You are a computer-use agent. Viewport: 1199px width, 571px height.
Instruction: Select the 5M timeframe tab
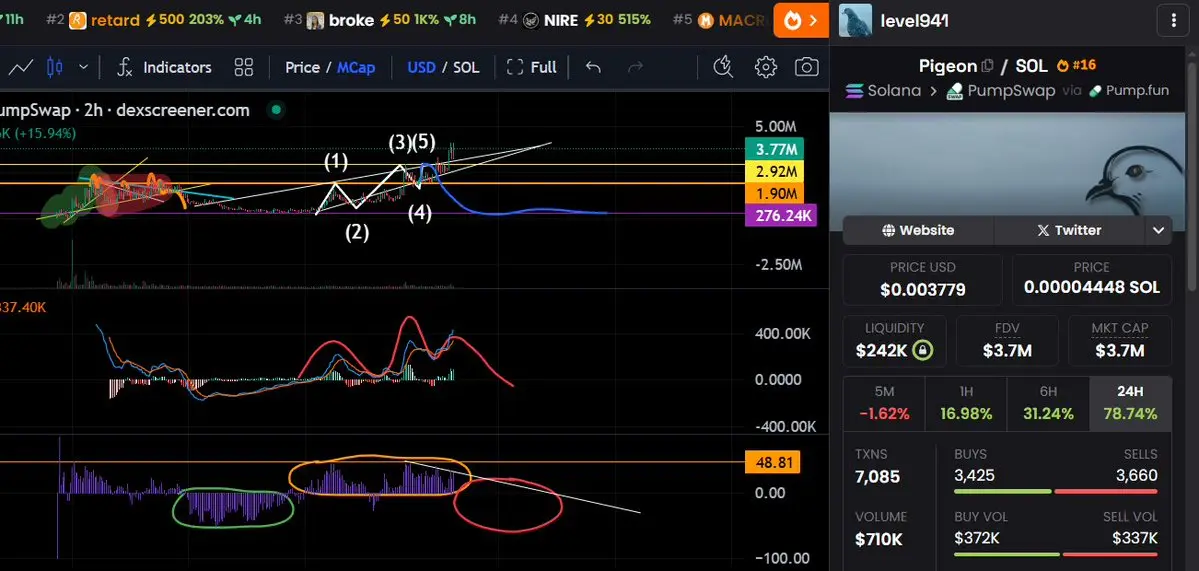pos(884,402)
